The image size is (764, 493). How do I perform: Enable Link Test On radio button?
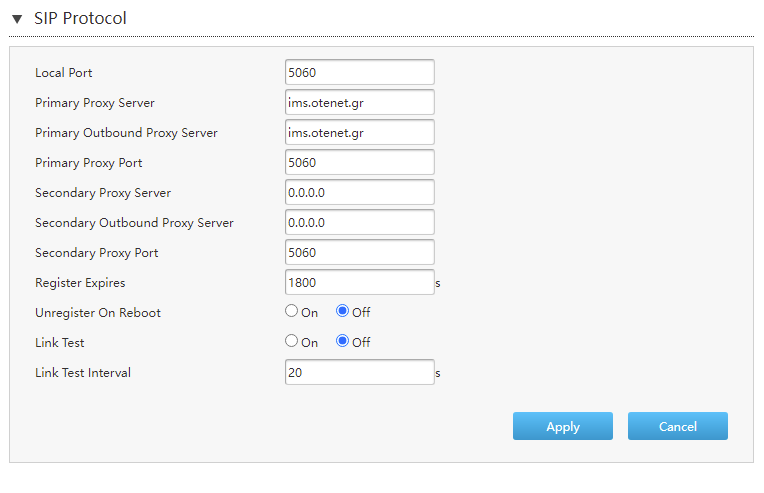291,341
